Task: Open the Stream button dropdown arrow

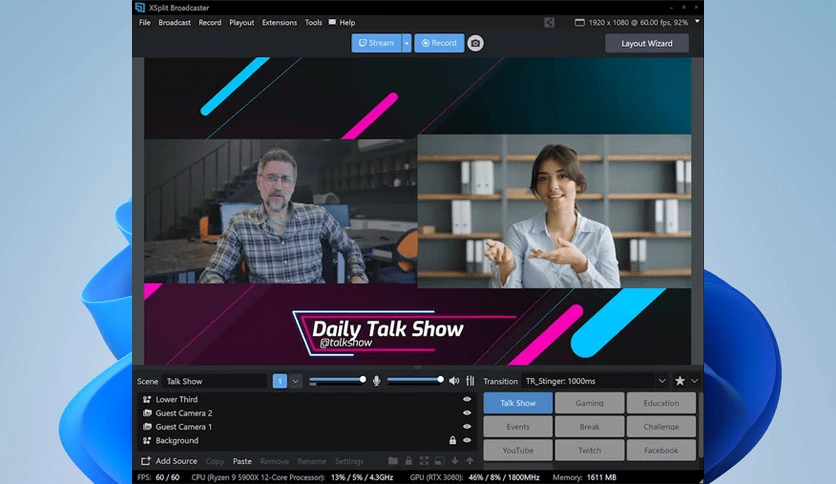Action: [x=407, y=43]
